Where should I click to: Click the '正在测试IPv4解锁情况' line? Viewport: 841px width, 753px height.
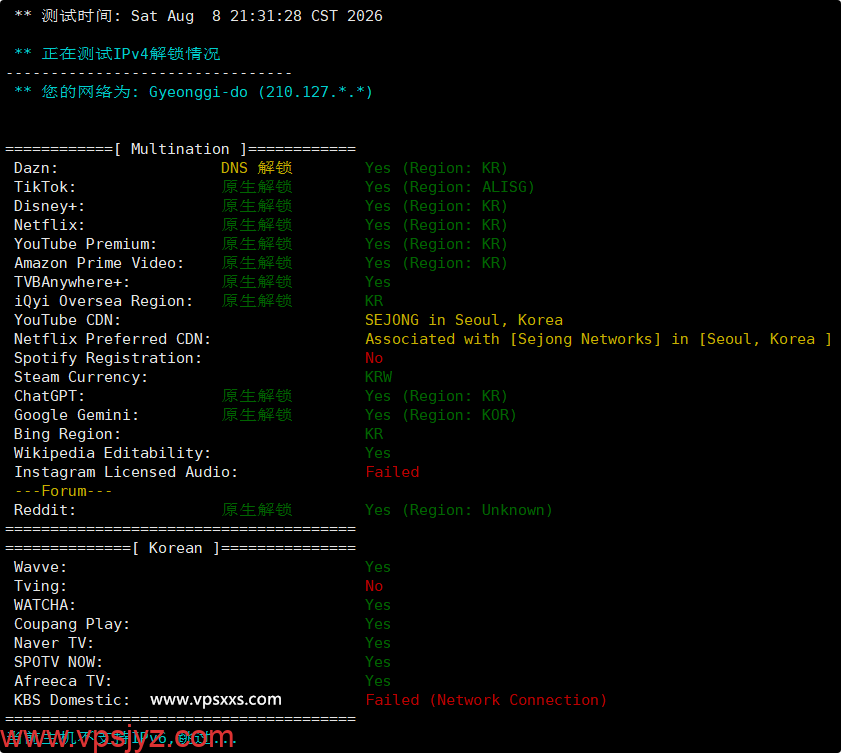click(x=131, y=54)
